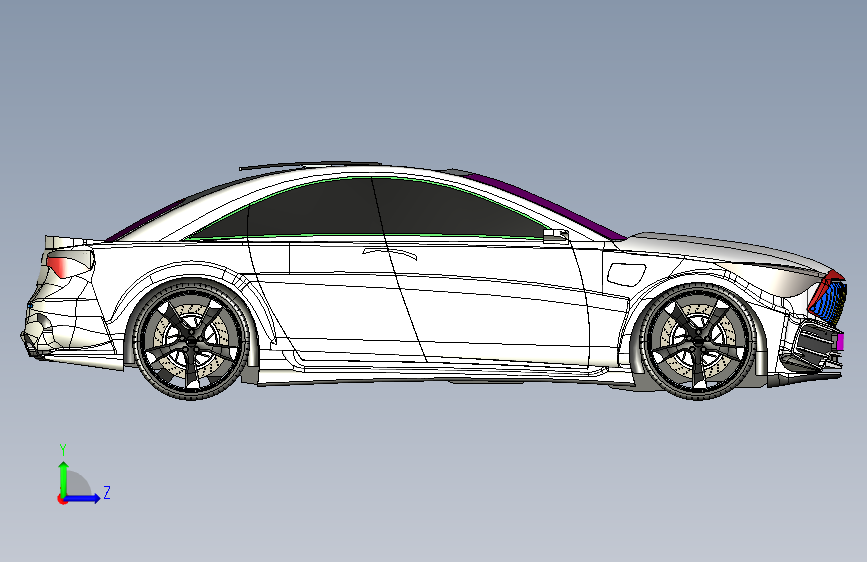The height and width of the screenshot is (562, 867).
Task: Select the red origin ball of the triad
Action: 62,499
